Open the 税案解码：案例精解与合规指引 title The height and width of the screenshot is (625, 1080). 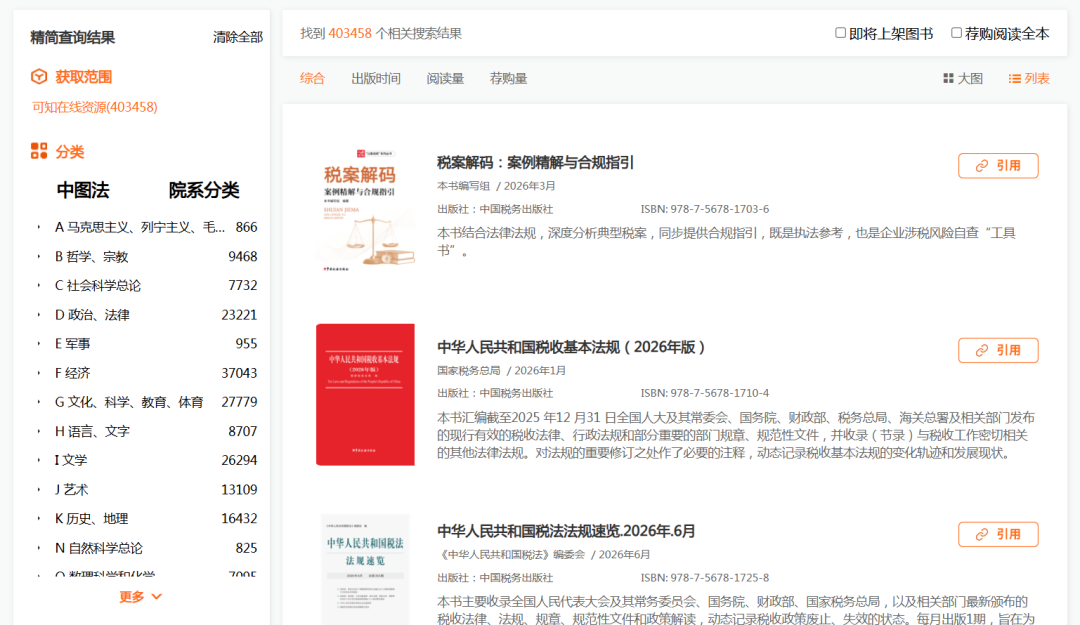tap(535, 163)
